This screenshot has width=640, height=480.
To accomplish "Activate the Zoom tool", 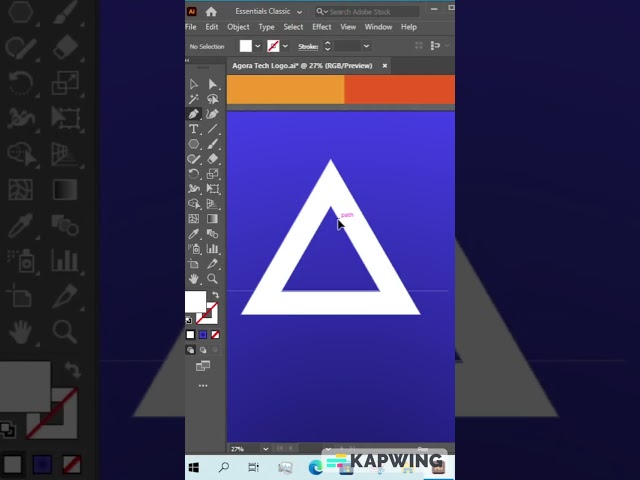I will coord(212,279).
